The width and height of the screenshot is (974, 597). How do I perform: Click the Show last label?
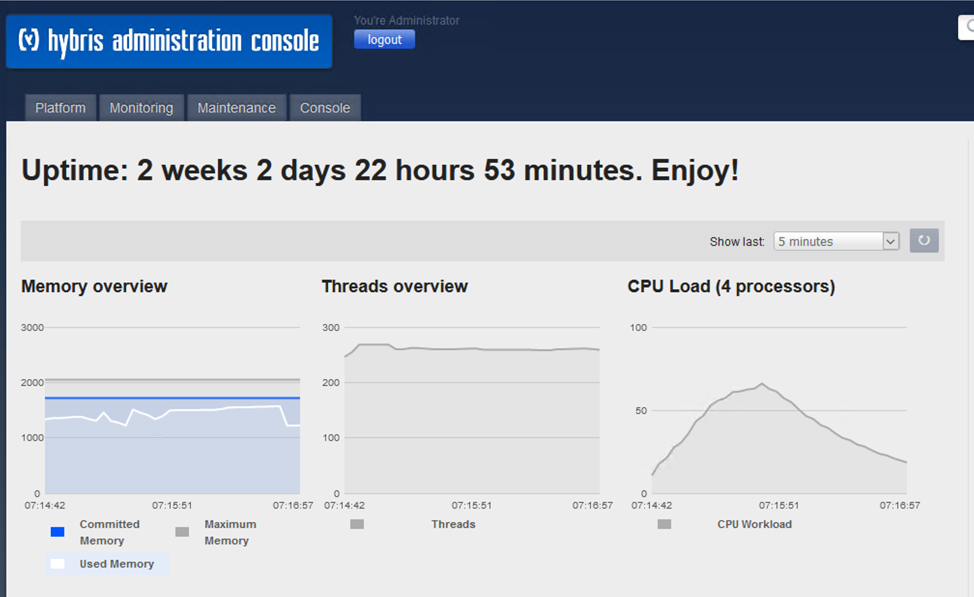tap(737, 242)
